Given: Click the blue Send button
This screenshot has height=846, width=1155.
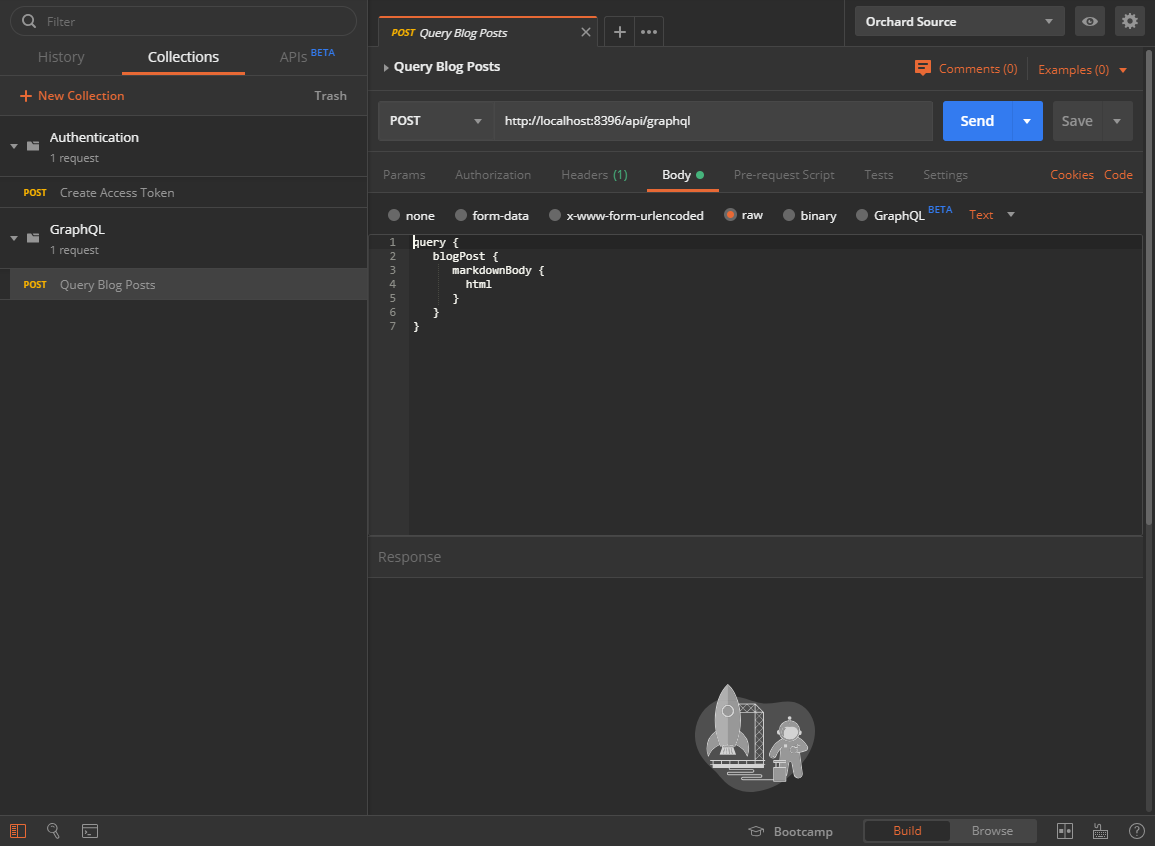Looking at the screenshot, I should [977, 121].
